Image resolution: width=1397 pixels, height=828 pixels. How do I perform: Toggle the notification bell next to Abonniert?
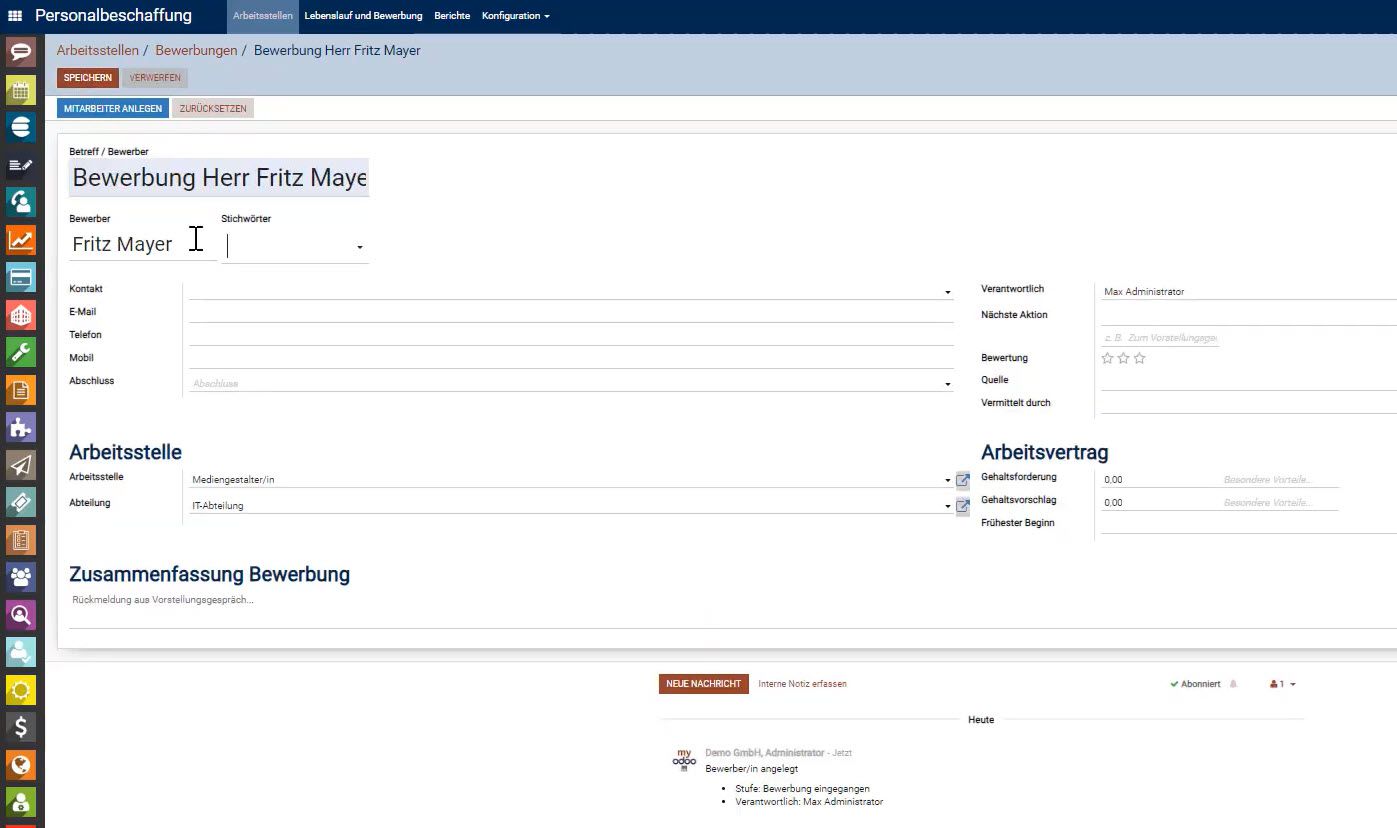1232,683
